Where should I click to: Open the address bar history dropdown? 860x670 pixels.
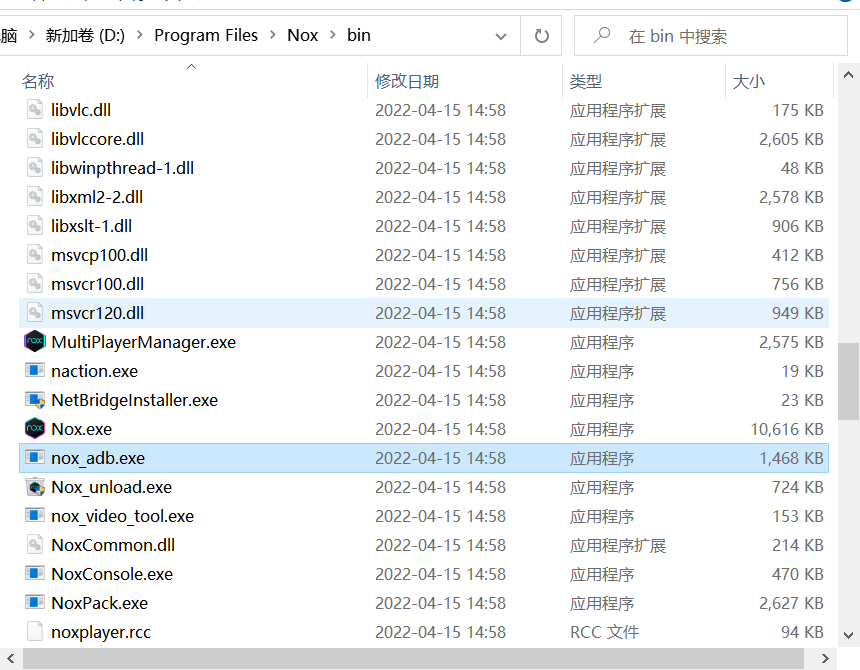[501, 36]
